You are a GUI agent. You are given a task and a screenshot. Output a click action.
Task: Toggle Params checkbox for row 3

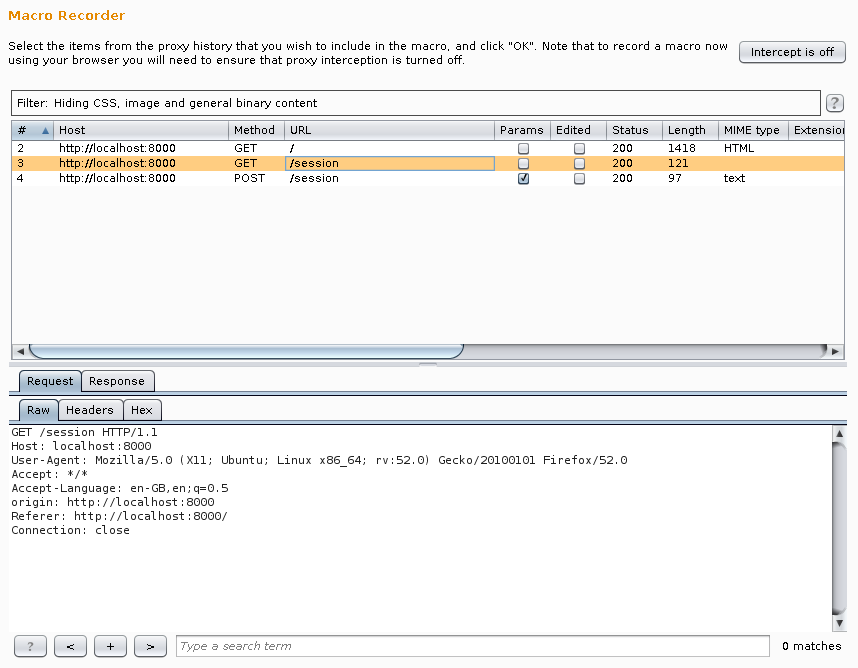click(x=523, y=163)
